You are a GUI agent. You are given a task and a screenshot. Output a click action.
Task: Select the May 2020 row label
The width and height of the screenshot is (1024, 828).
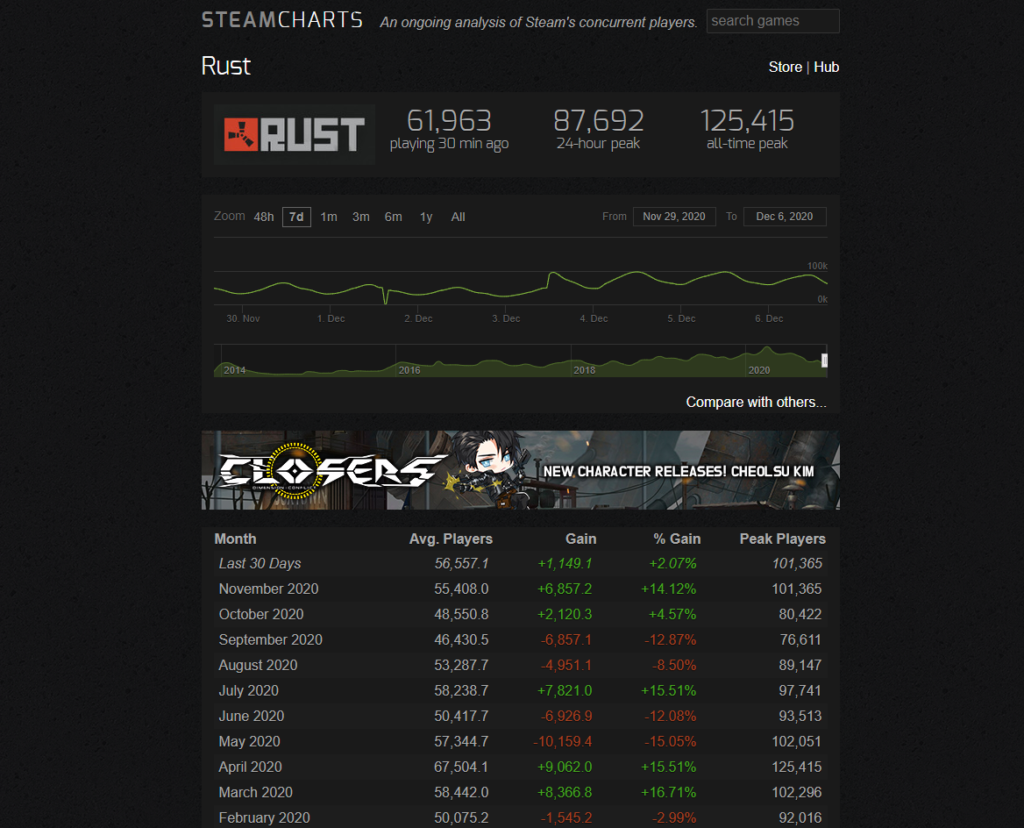[x=249, y=742]
